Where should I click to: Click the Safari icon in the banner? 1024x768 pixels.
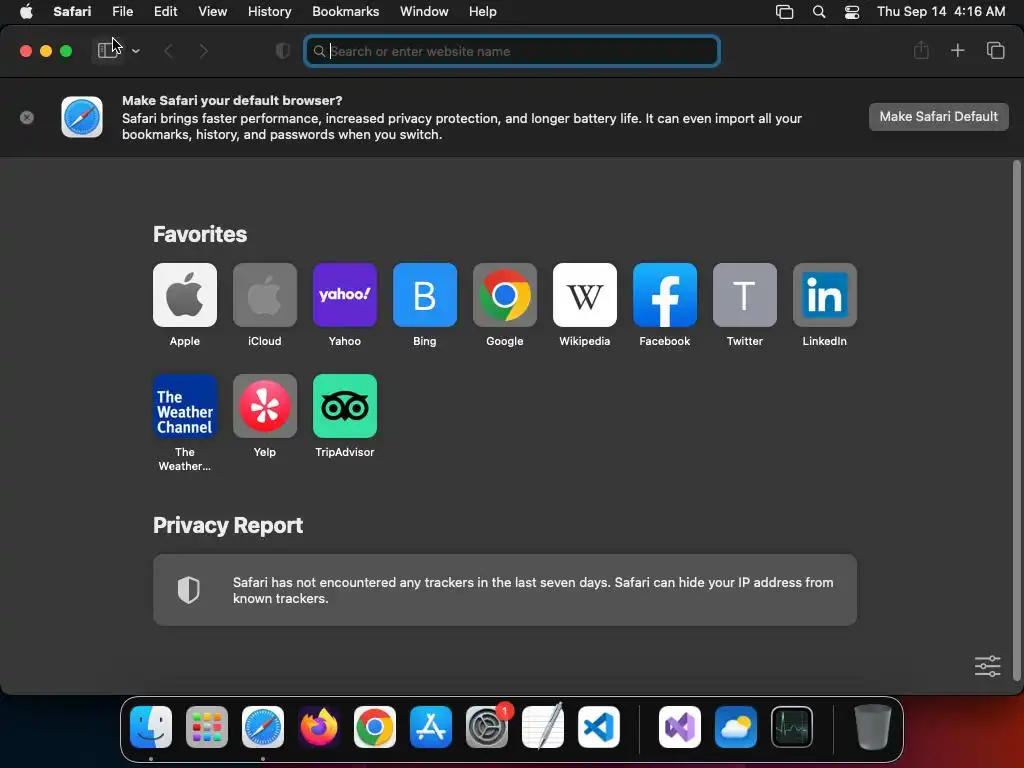click(82, 117)
